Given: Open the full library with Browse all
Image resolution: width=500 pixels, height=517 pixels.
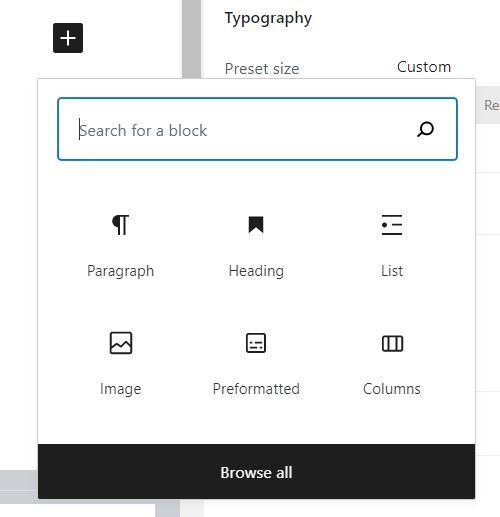Looking at the screenshot, I should click(256, 472).
